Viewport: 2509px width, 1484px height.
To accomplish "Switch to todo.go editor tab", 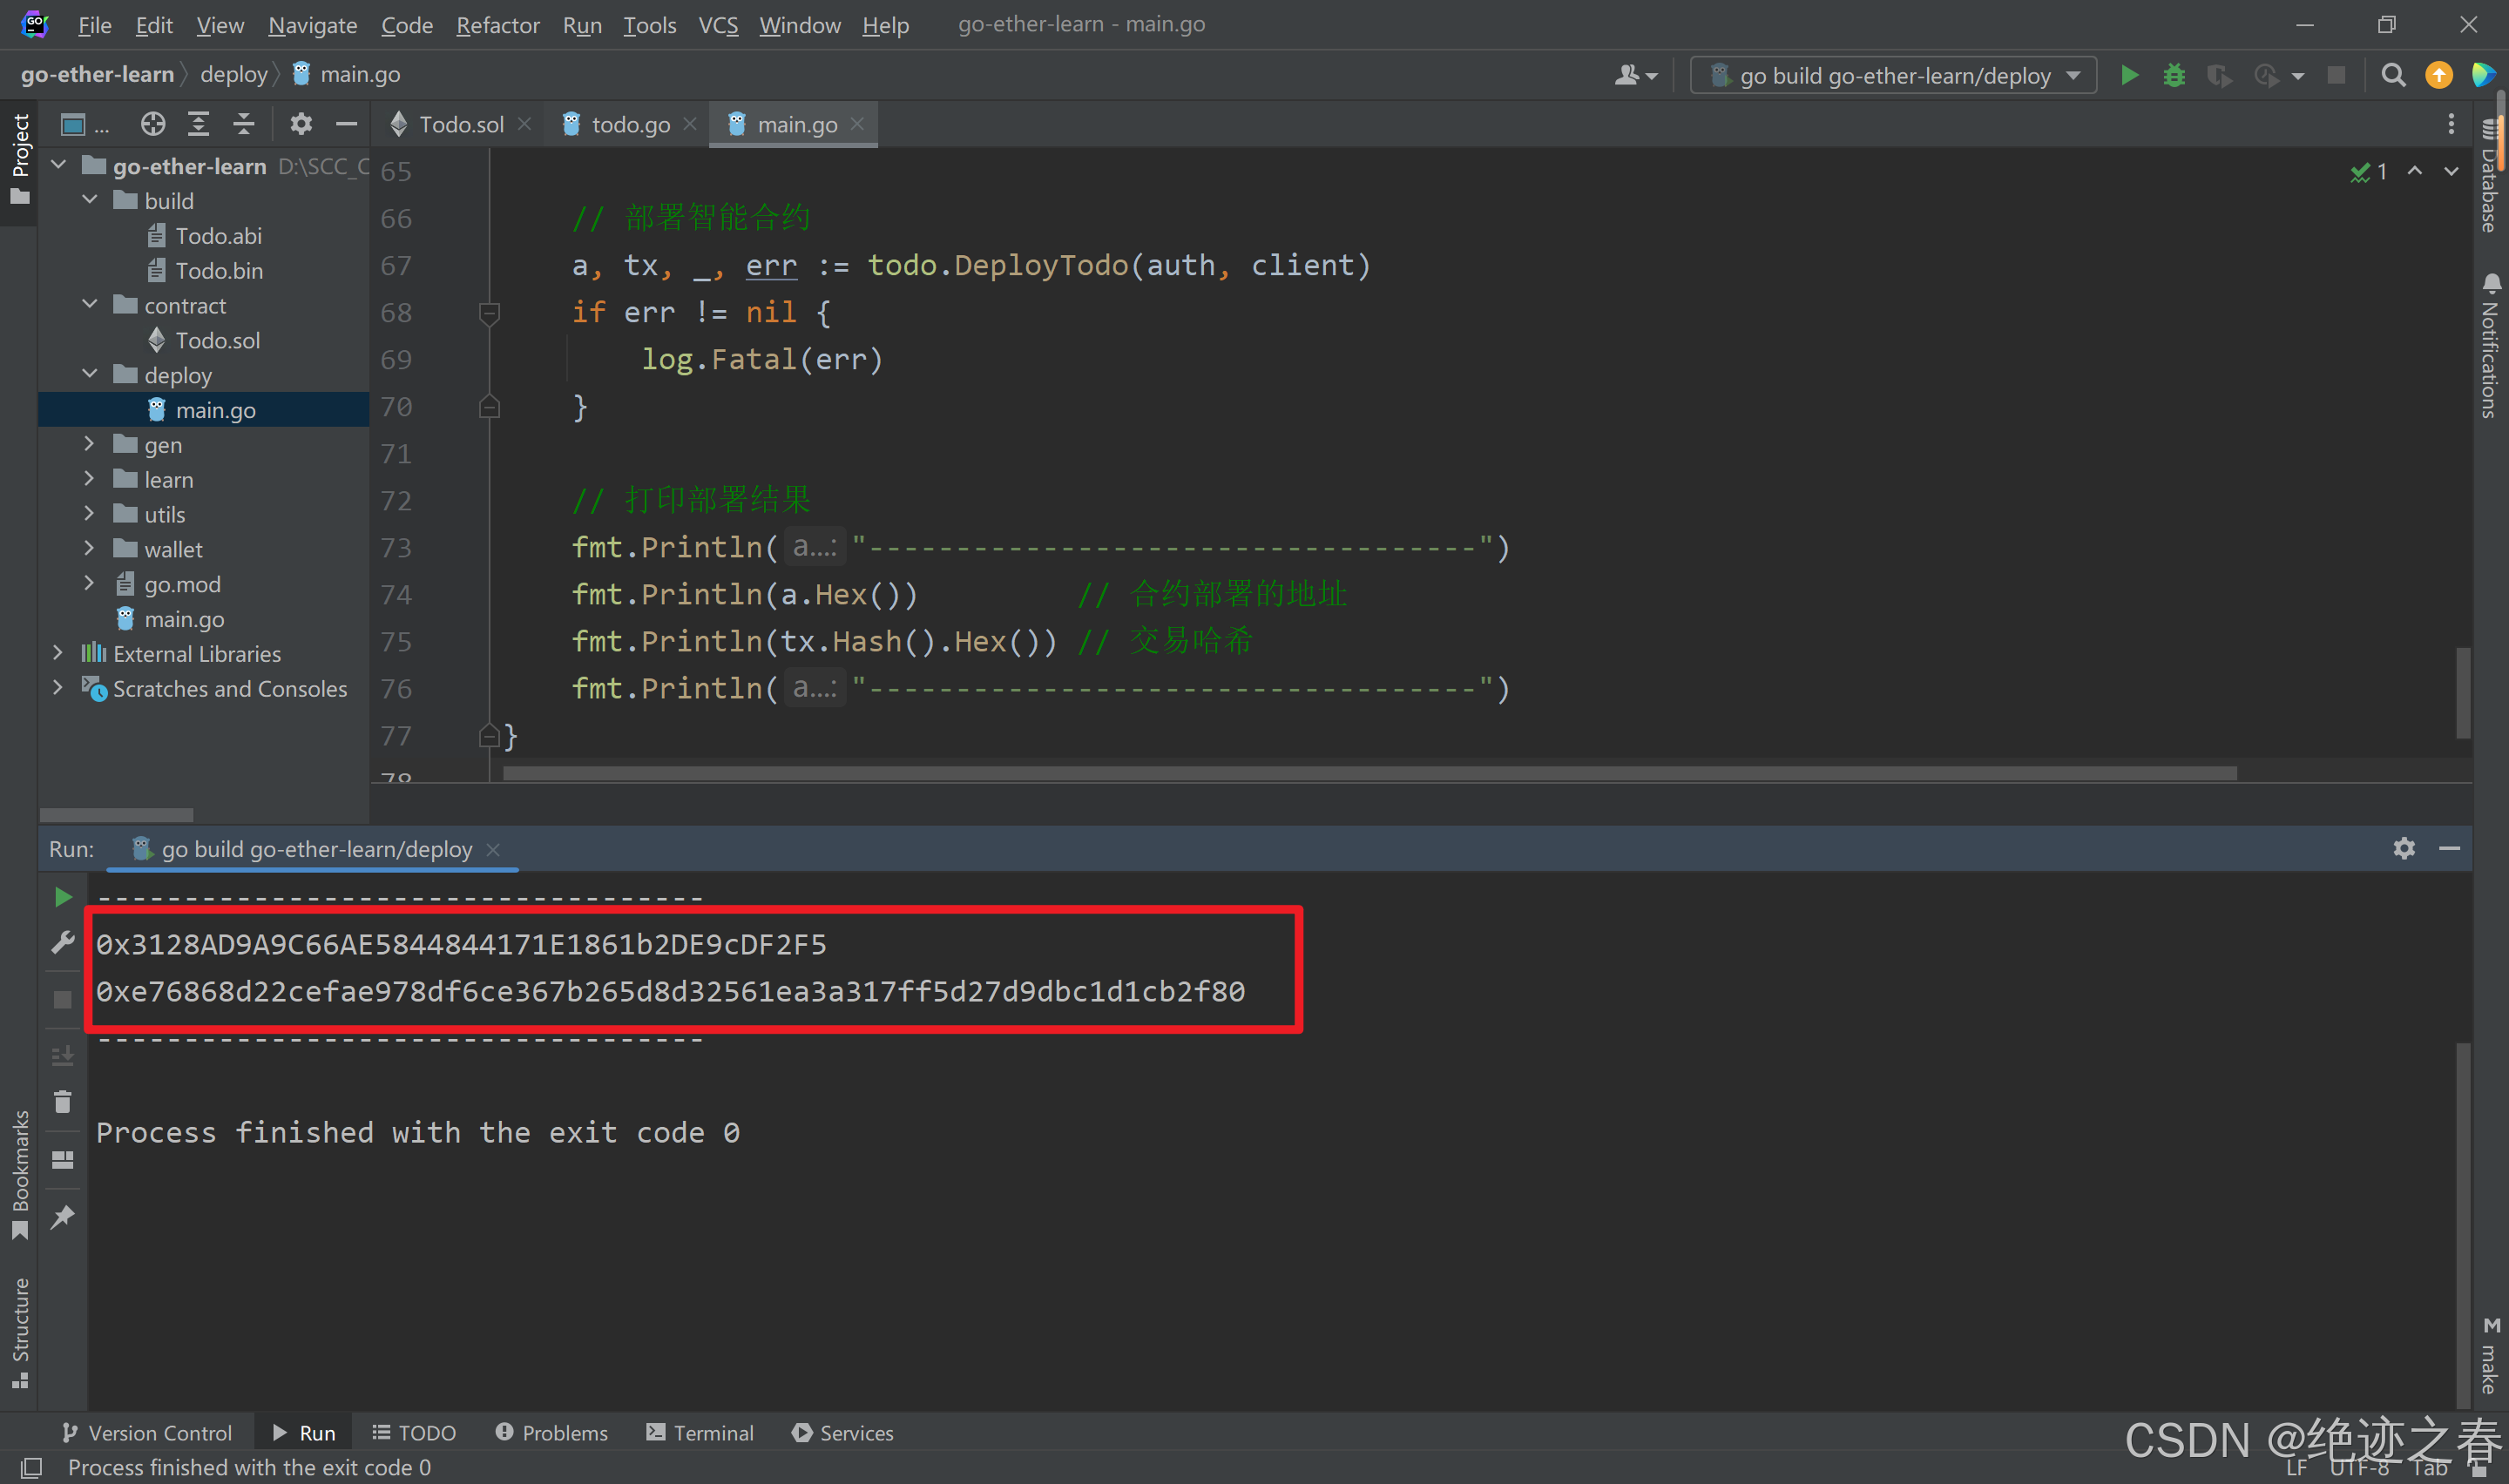I will coord(630,124).
